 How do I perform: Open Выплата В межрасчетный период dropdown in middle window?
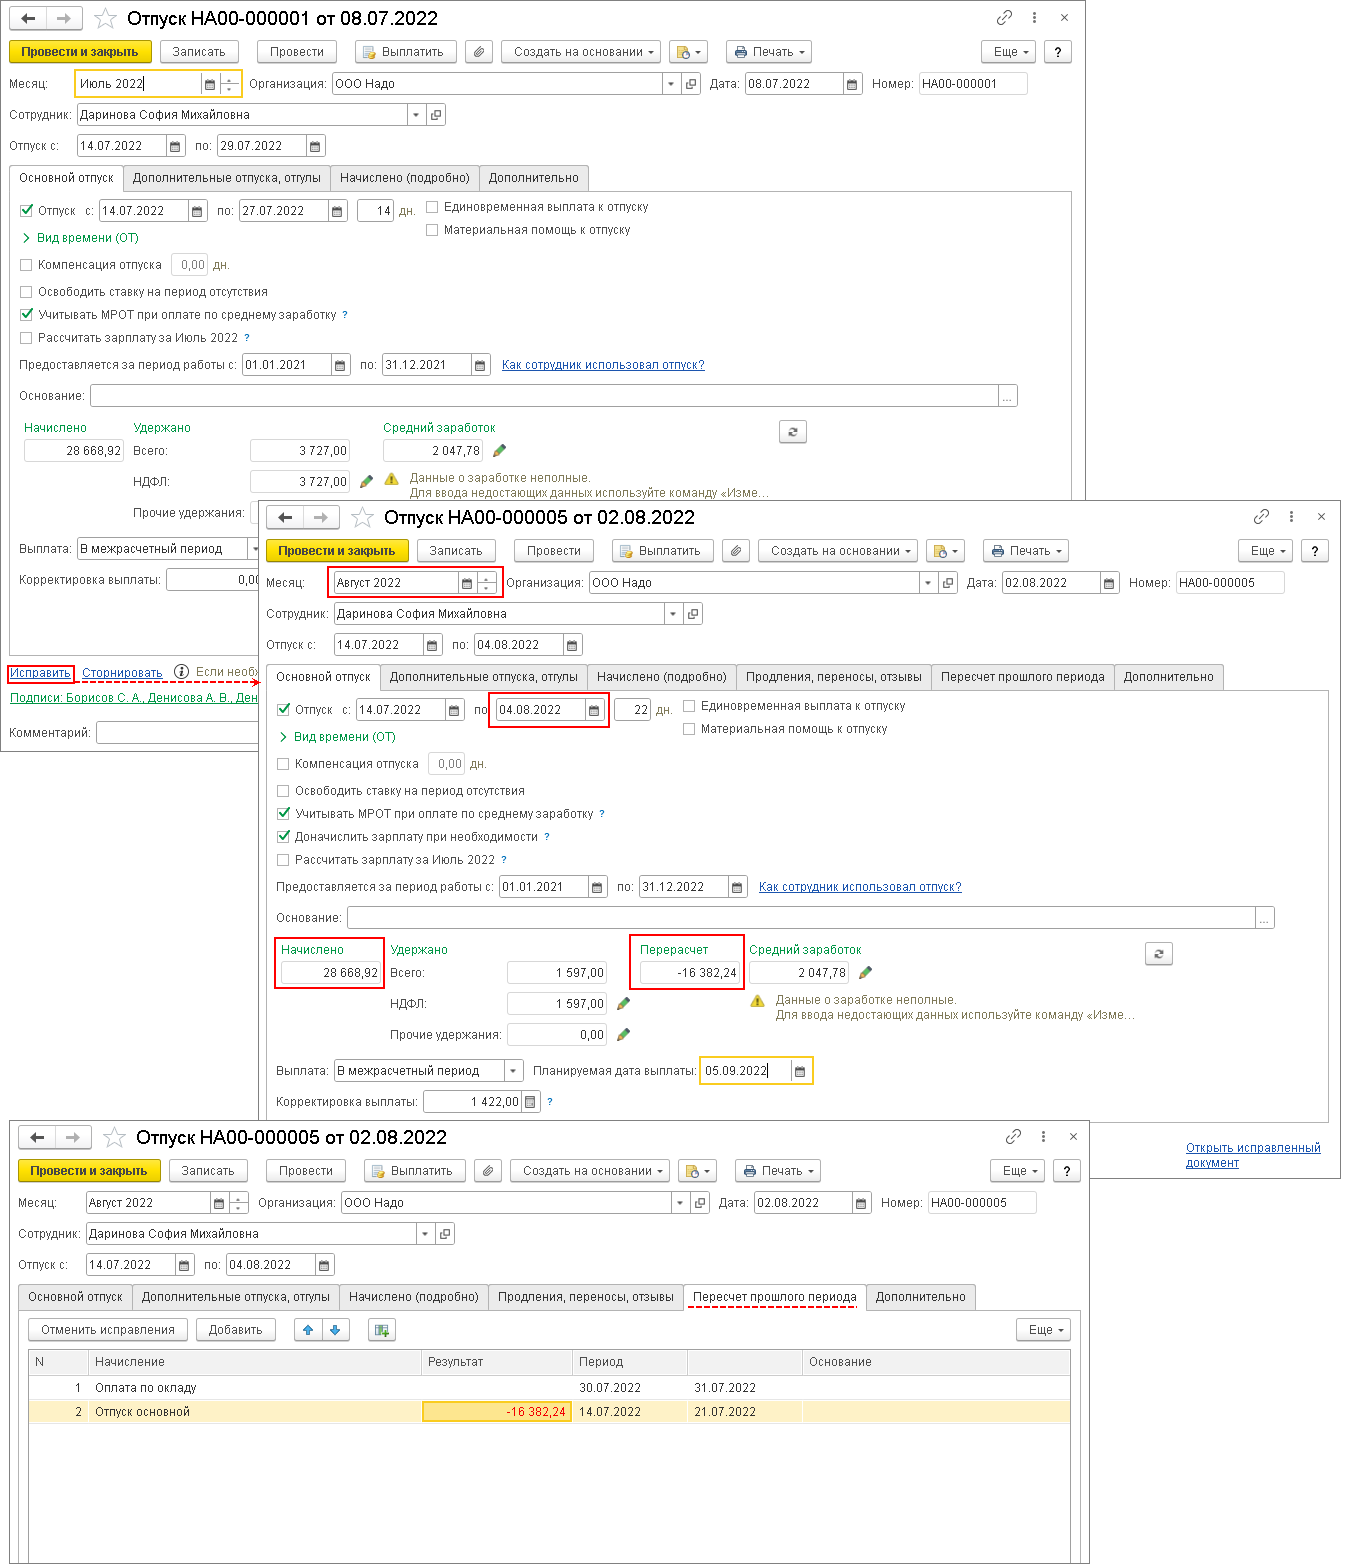pos(513,1071)
